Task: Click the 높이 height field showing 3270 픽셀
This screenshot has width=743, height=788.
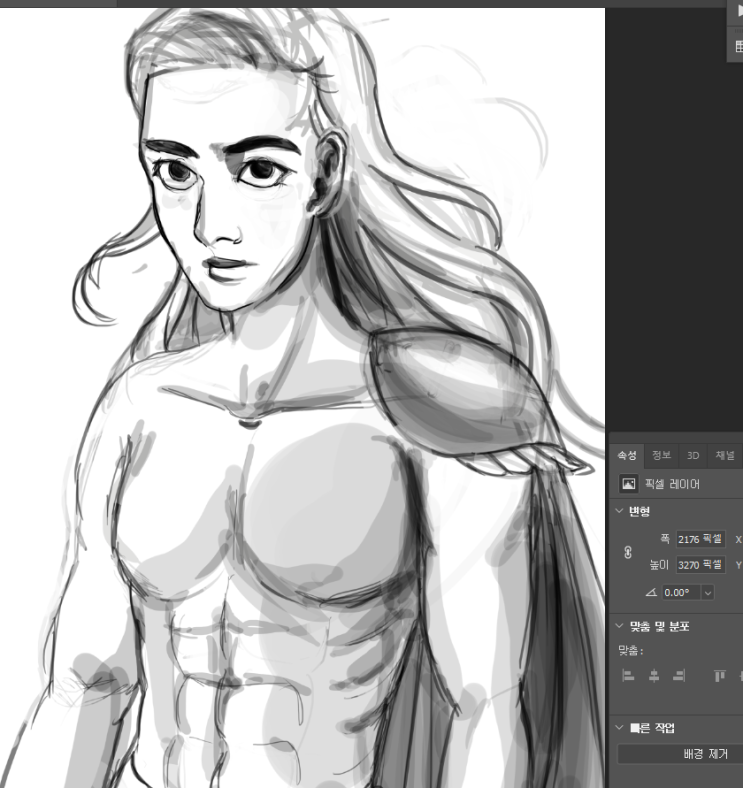Action: [x=700, y=565]
